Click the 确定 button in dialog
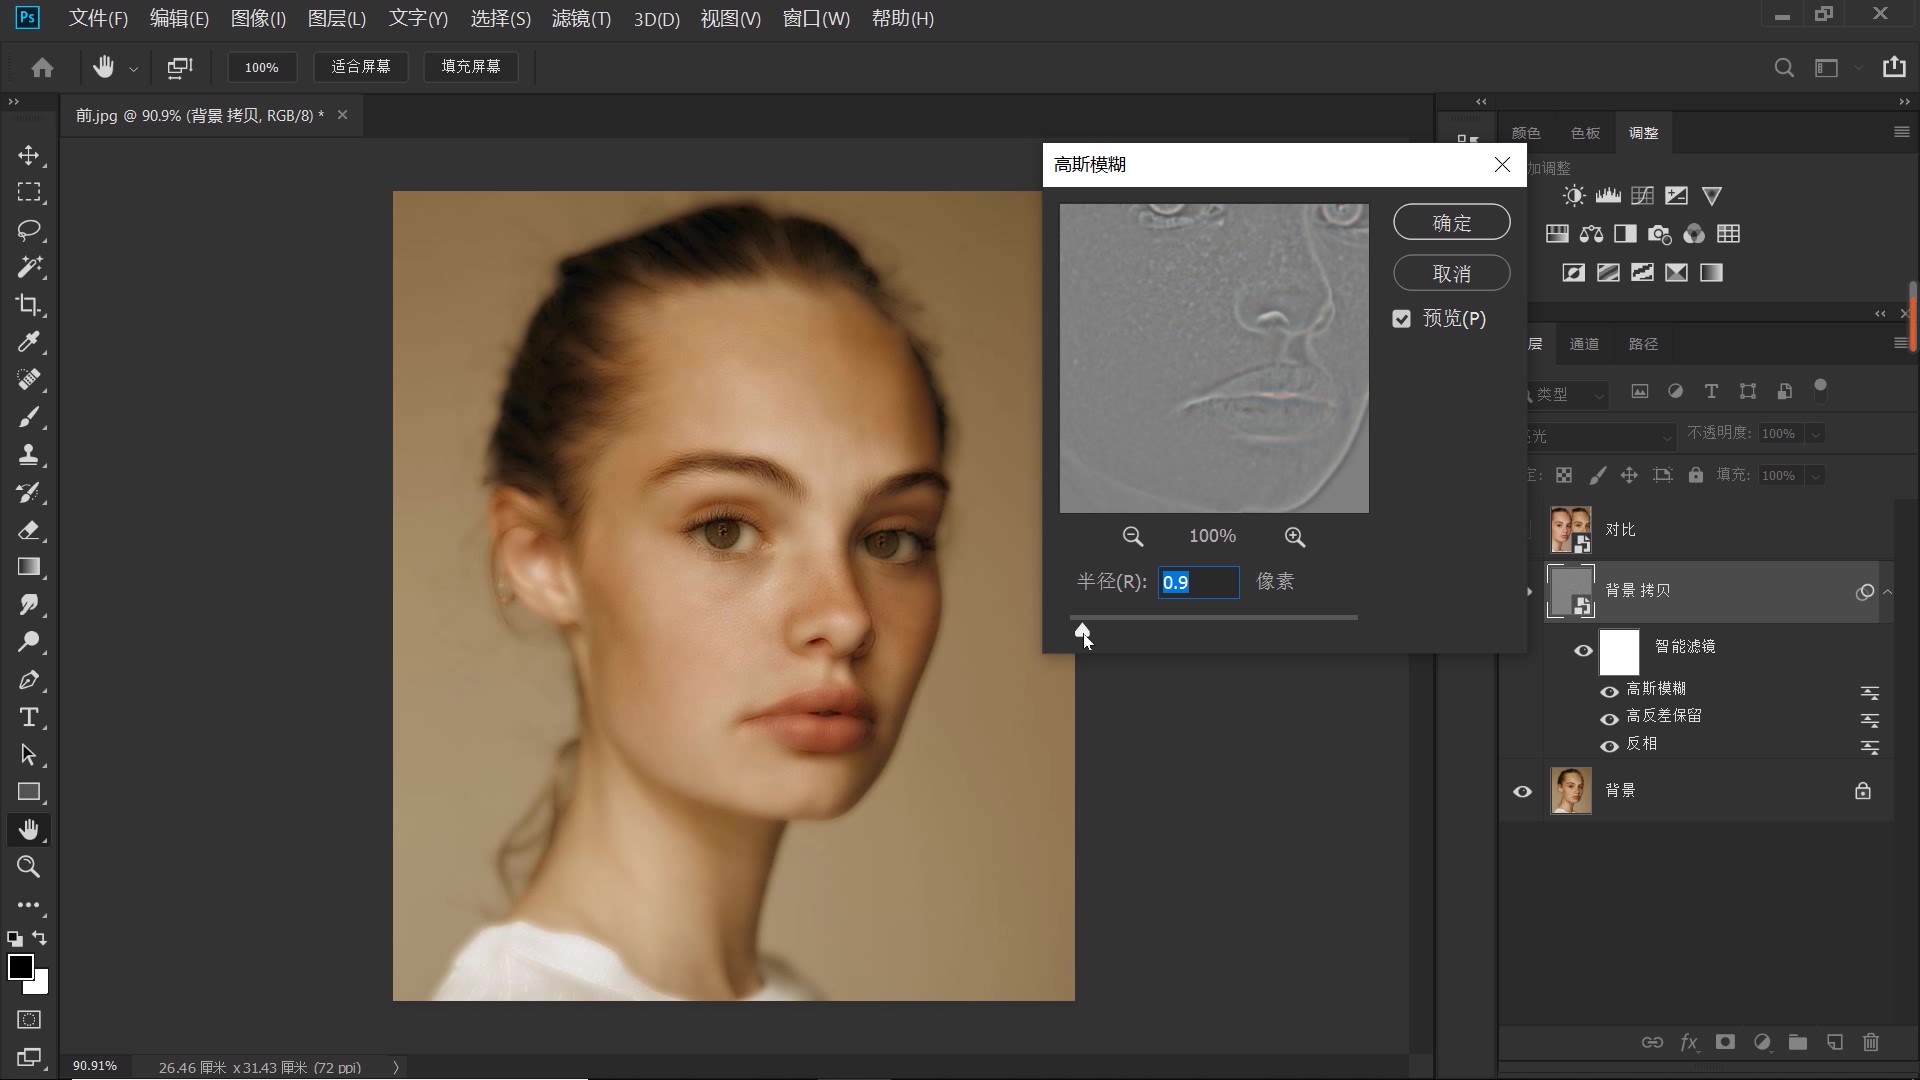The height and width of the screenshot is (1080, 1920). (1451, 222)
